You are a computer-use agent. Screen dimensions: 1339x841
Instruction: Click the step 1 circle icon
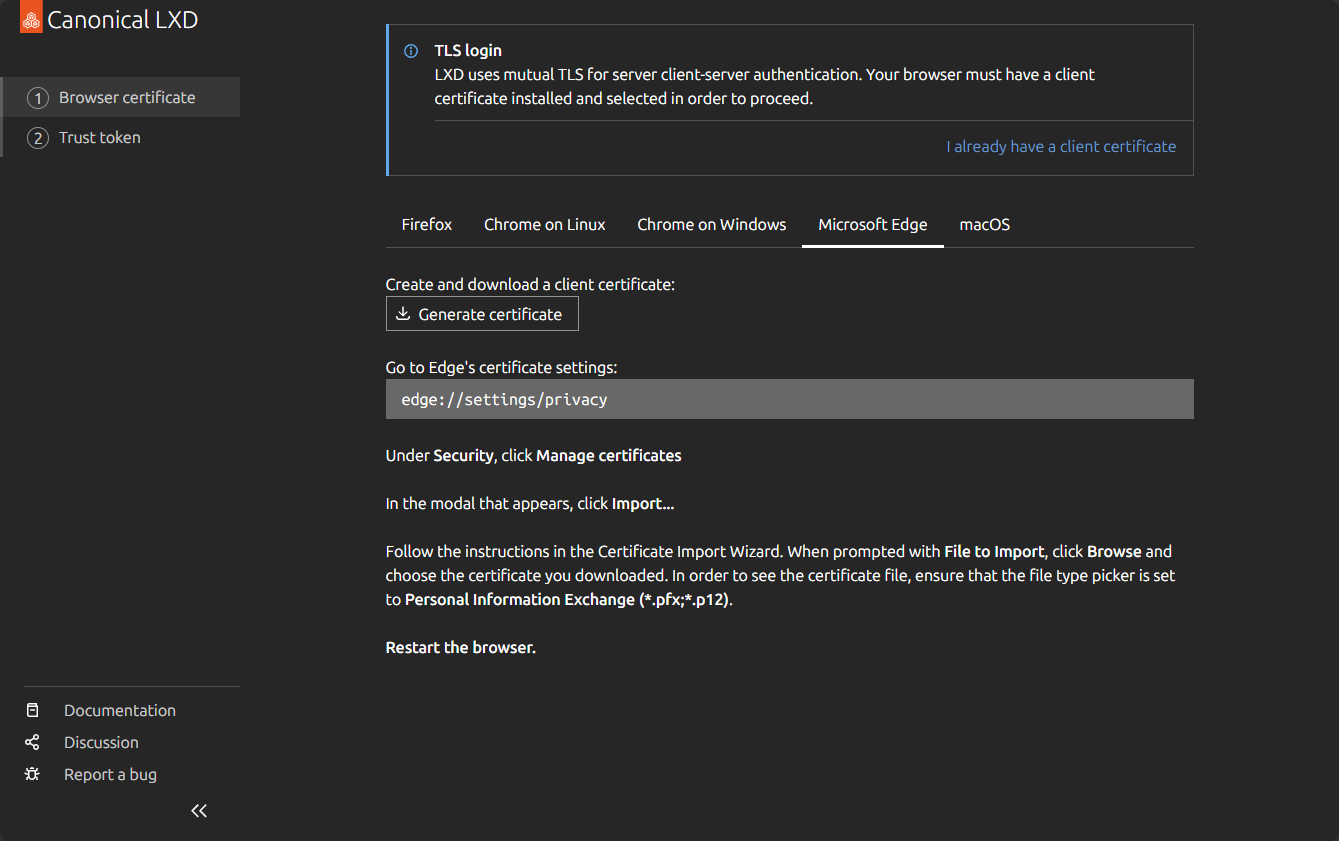pyautogui.click(x=38, y=98)
